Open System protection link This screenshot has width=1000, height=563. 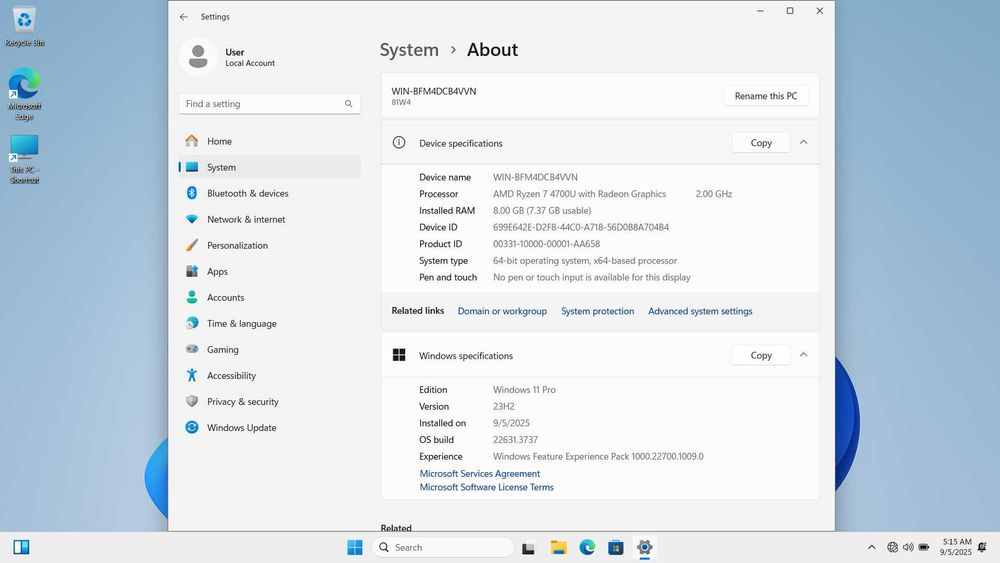[x=598, y=311]
